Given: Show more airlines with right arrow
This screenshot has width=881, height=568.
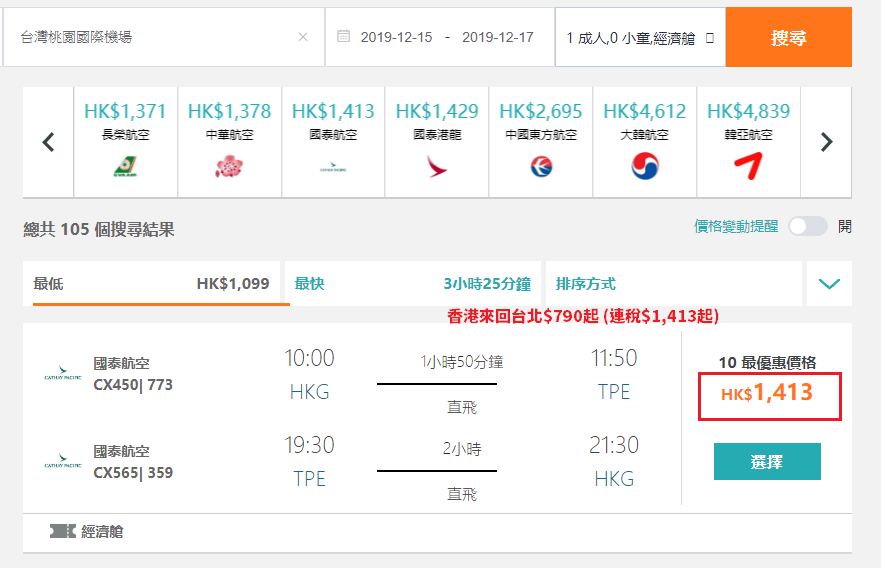Looking at the screenshot, I should 826,142.
